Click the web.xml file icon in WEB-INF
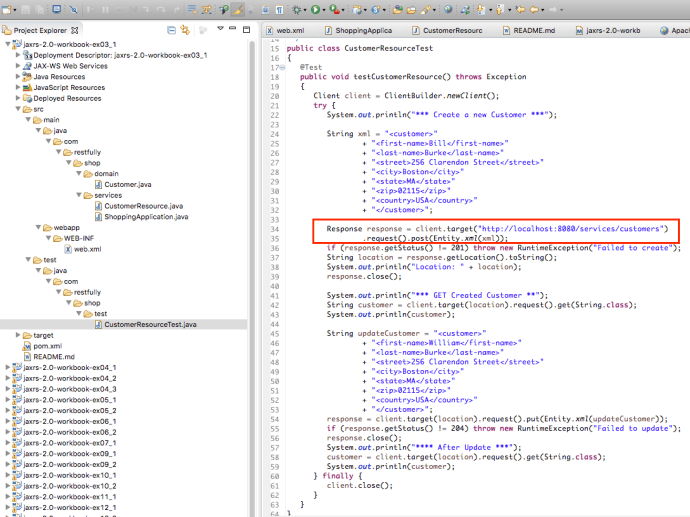This screenshot has width=690, height=517. [x=67, y=249]
